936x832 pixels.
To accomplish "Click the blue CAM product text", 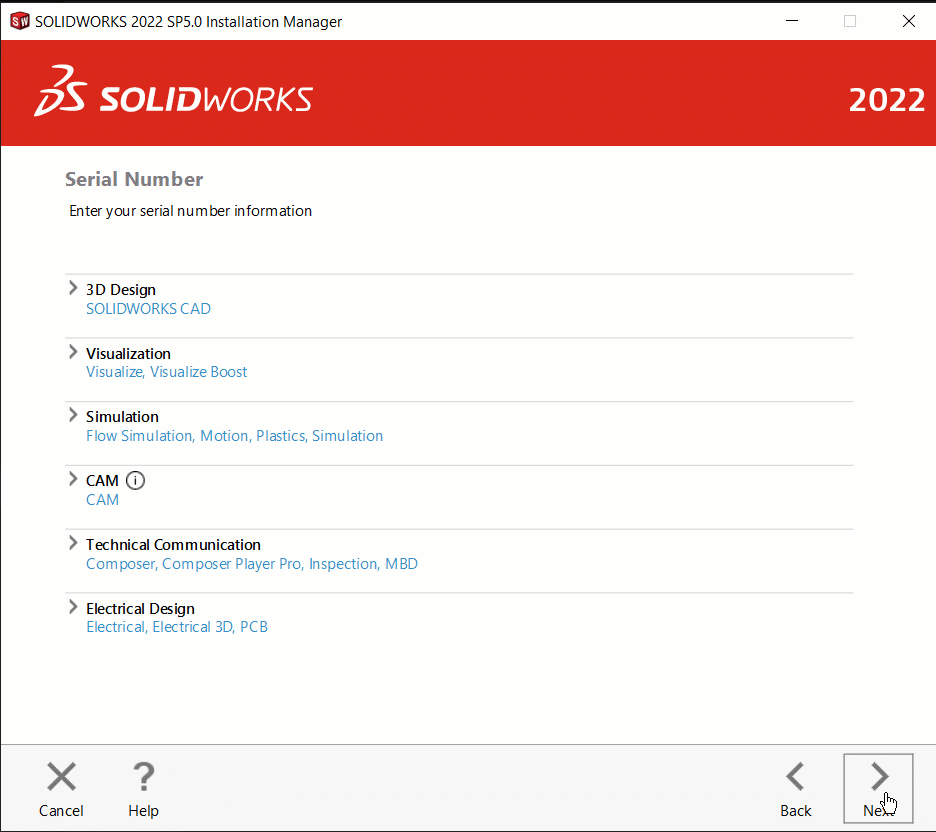I will point(102,500).
